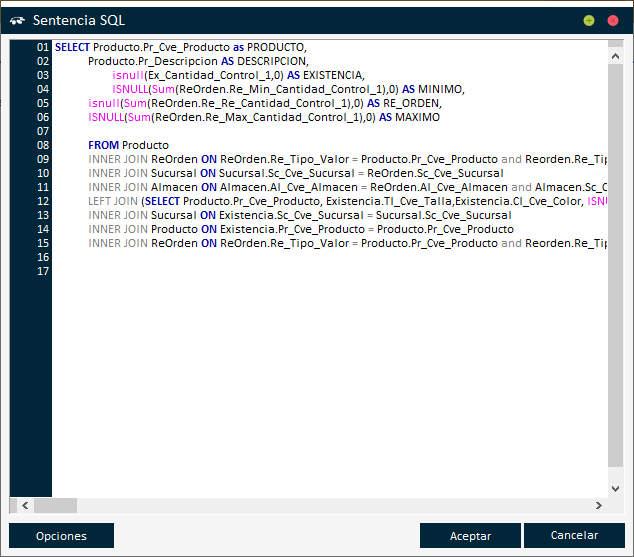Click the LEFT JOIN text on line 12
634x557 pixels.
coord(113,201)
